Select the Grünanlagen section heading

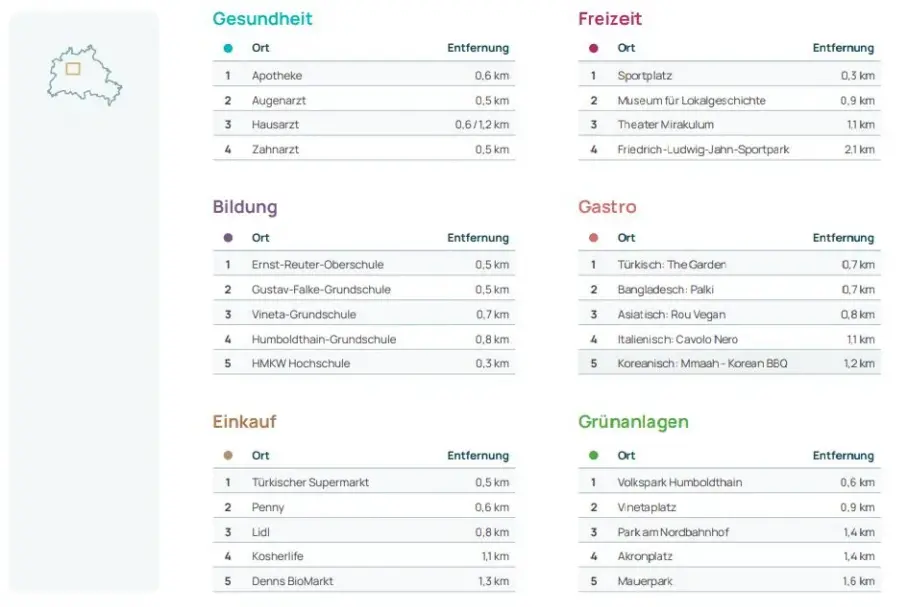[633, 422]
